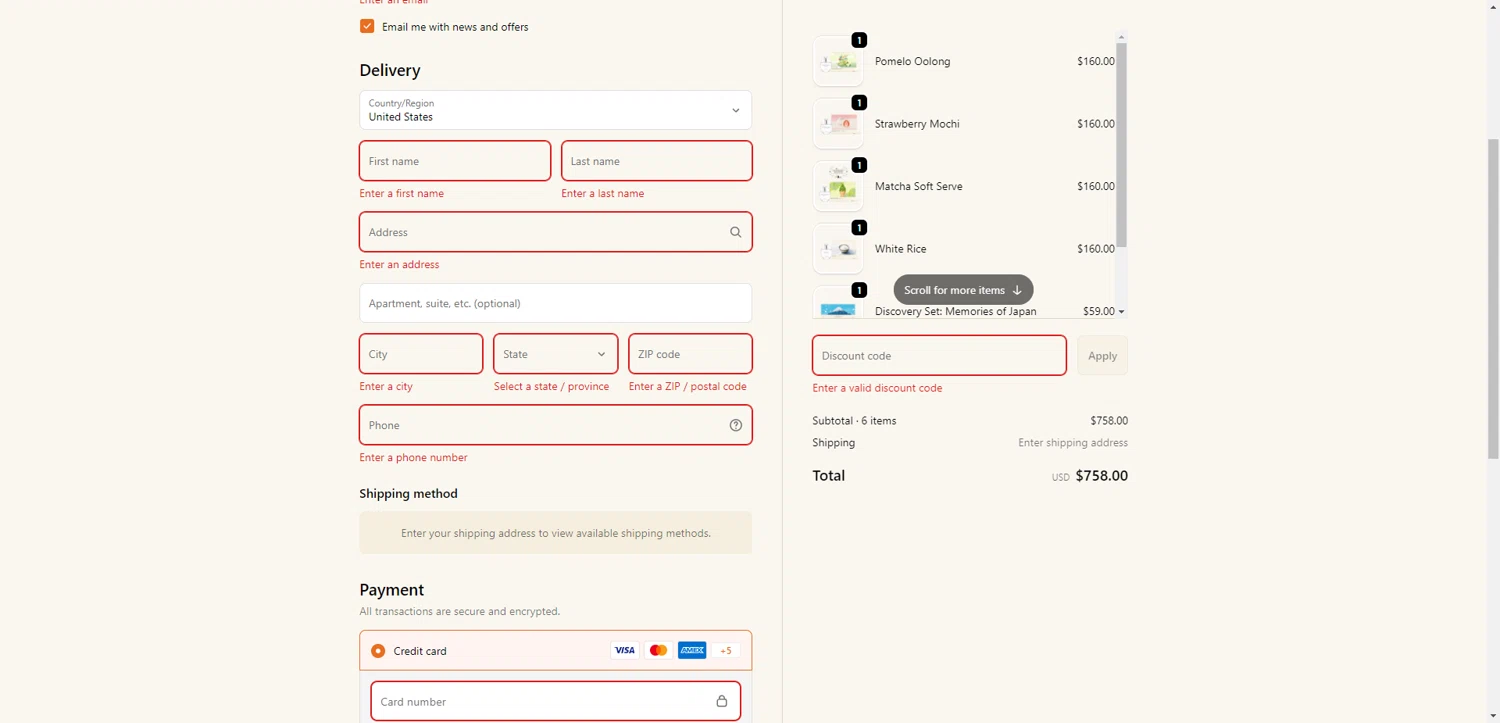Click the Enter a phone number error
Viewport: 1500px width, 723px height.
point(413,458)
